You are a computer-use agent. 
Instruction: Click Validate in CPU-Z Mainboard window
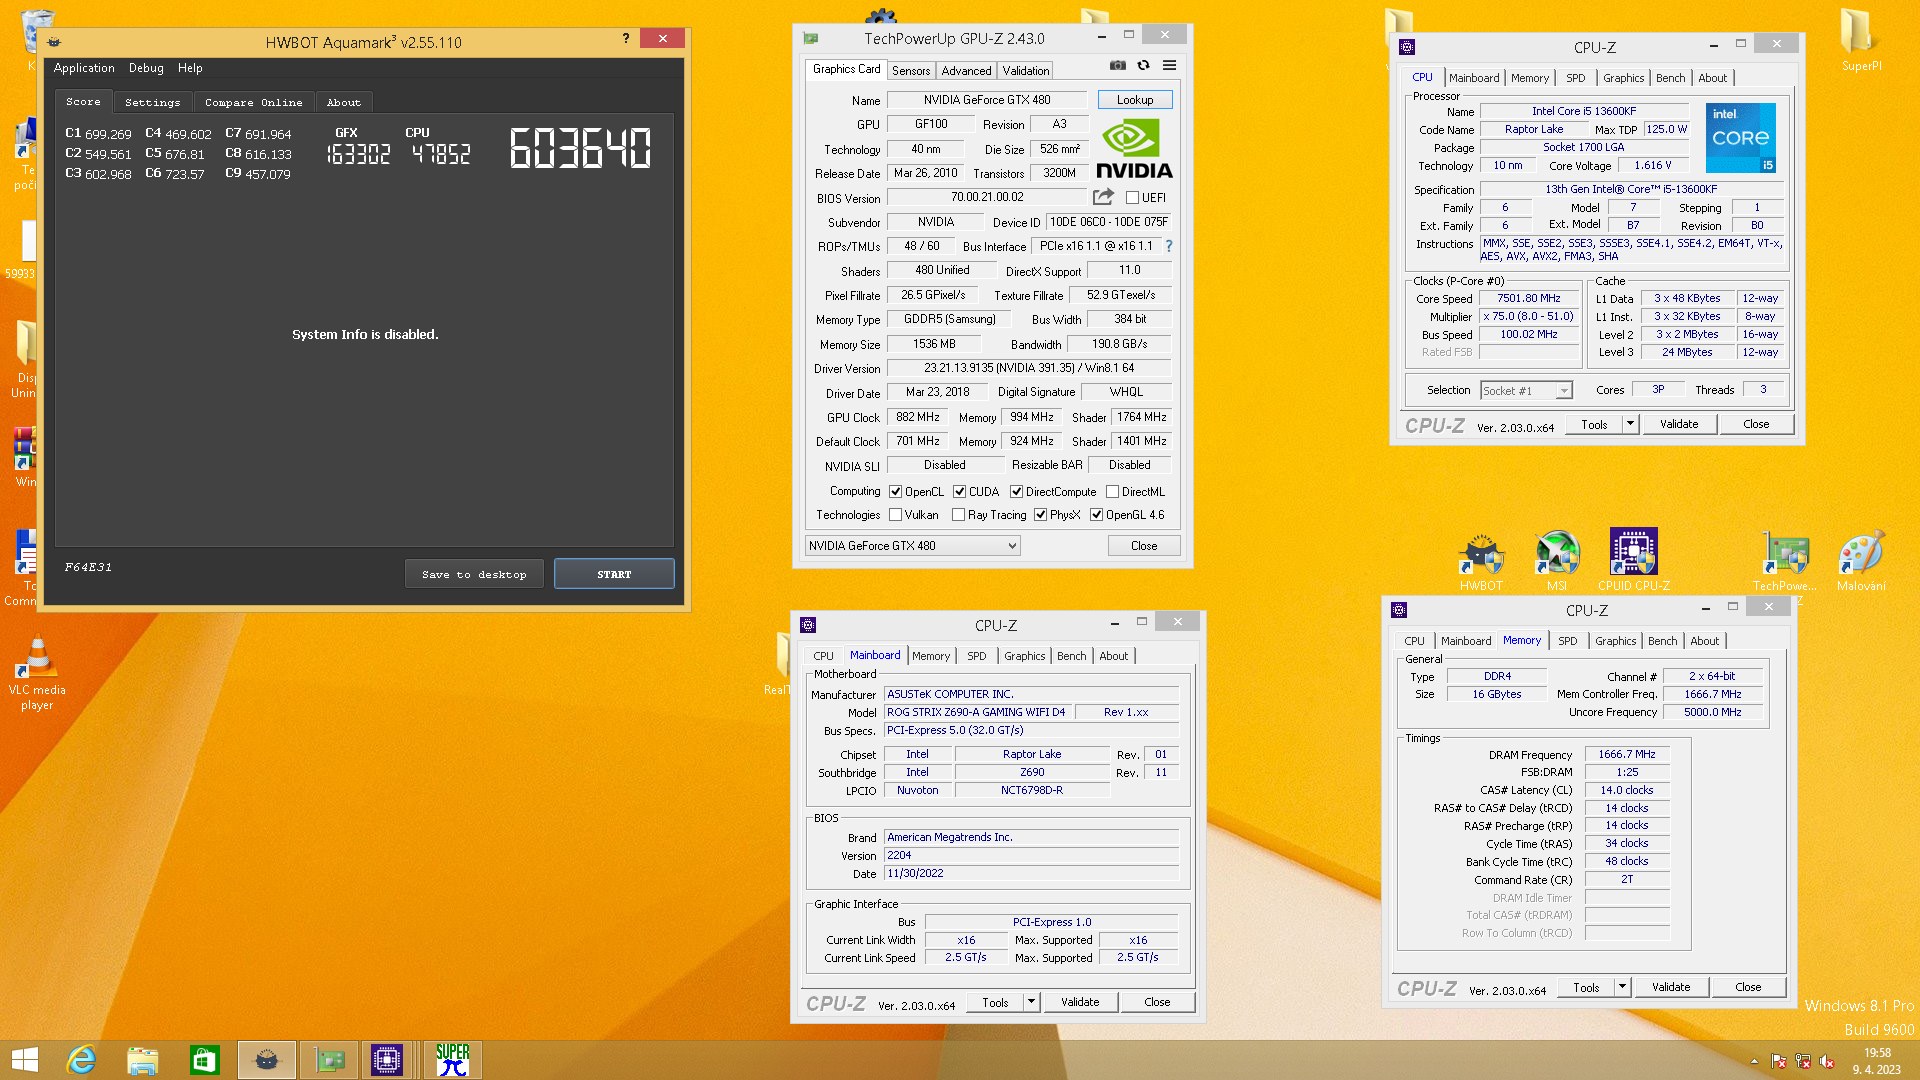click(x=1080, y=1002)
